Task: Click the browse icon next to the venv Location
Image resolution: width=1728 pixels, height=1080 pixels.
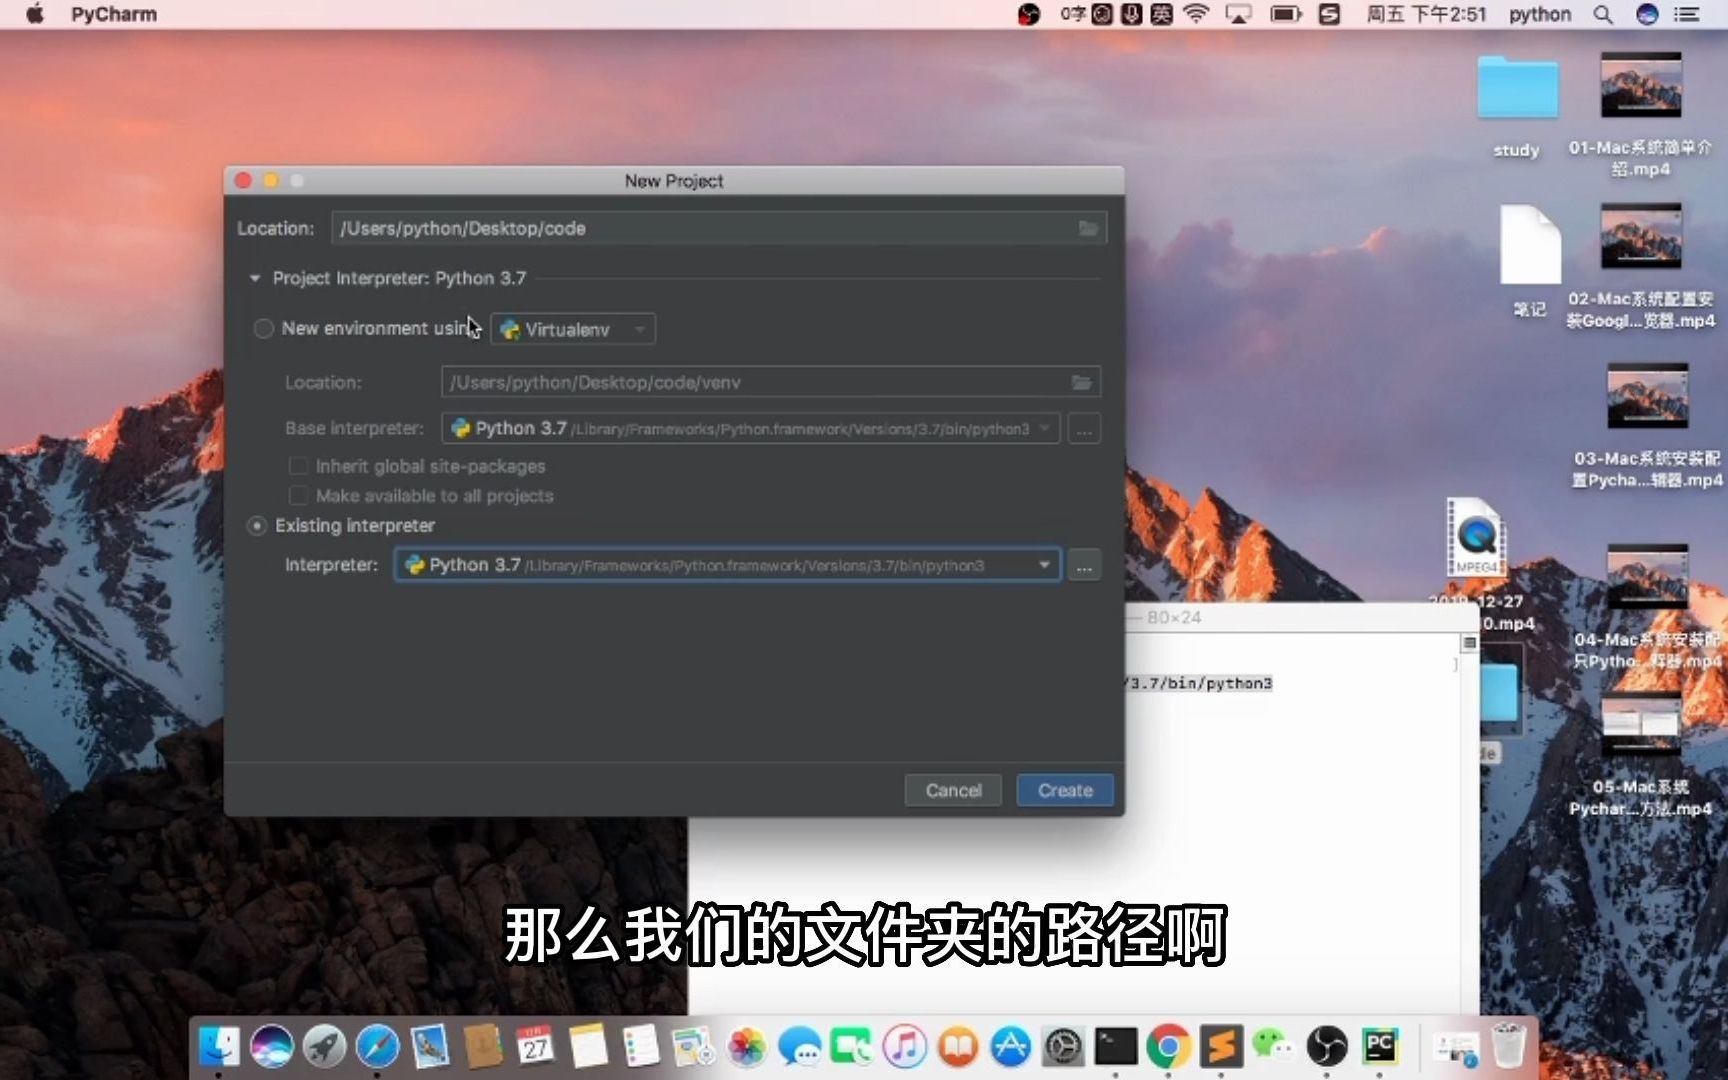Action: pyautogui.click(x=1082, y=381)
